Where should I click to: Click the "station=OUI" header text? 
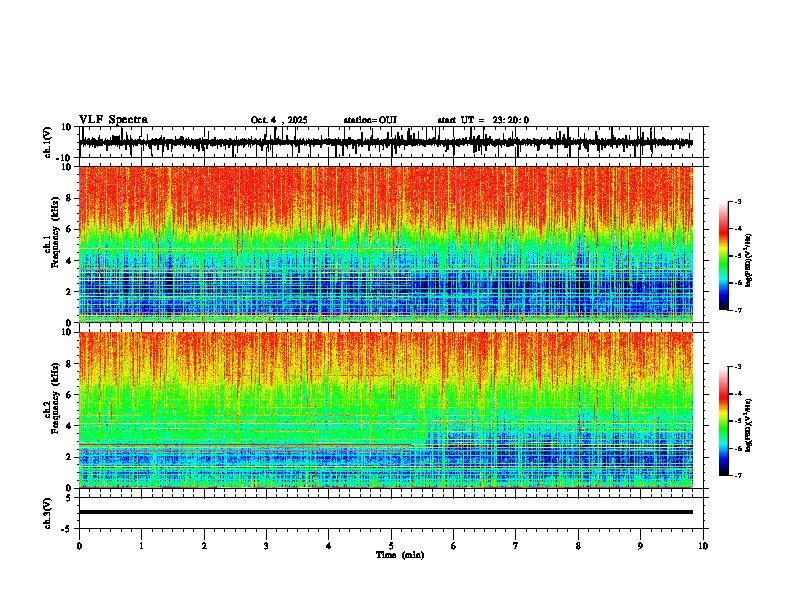[x=370, y=120]
